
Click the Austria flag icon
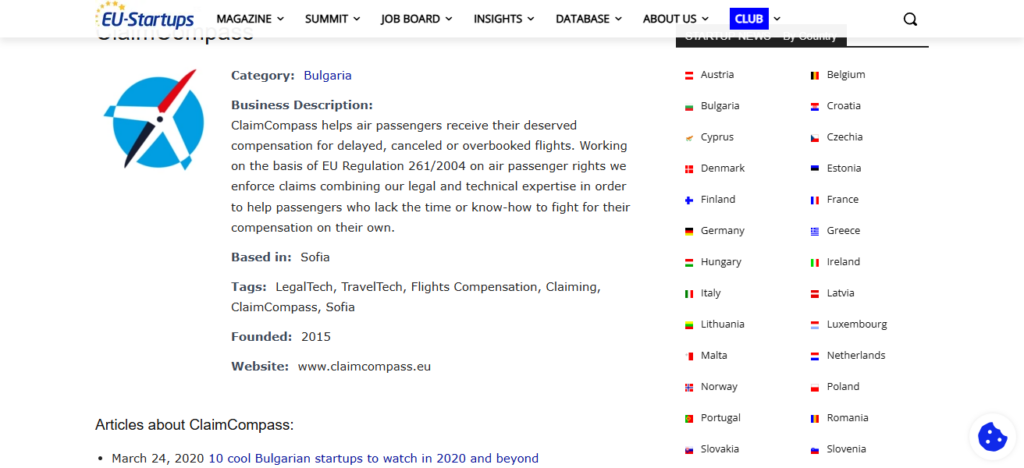coord(688,75)
